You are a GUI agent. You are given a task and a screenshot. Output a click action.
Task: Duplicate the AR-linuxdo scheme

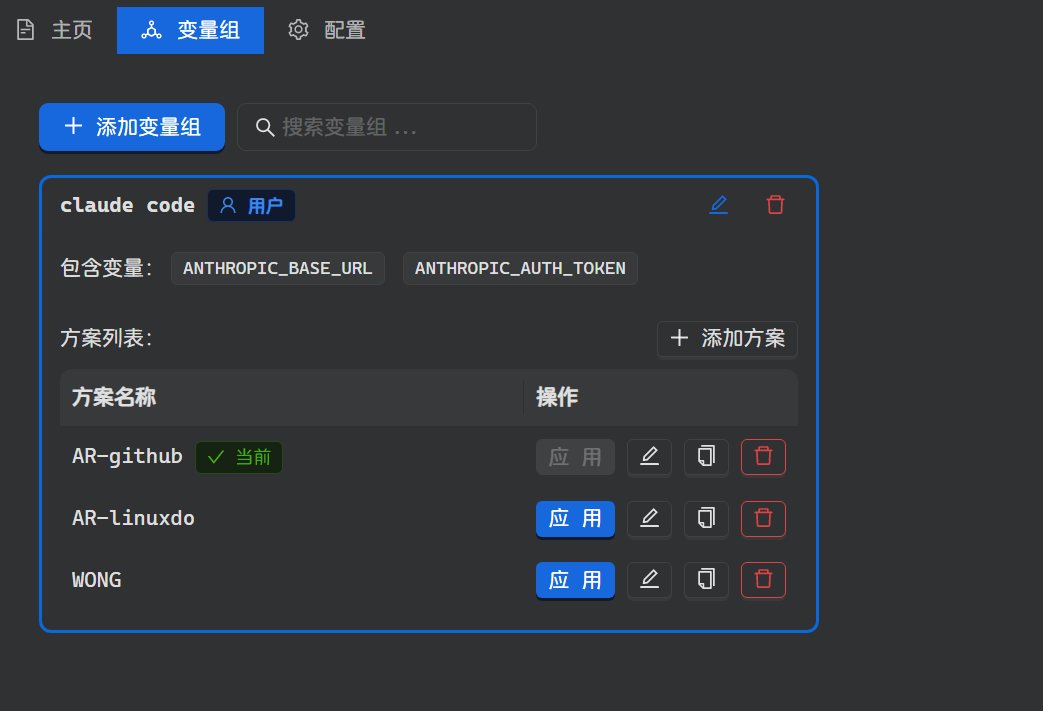[706, 519]
